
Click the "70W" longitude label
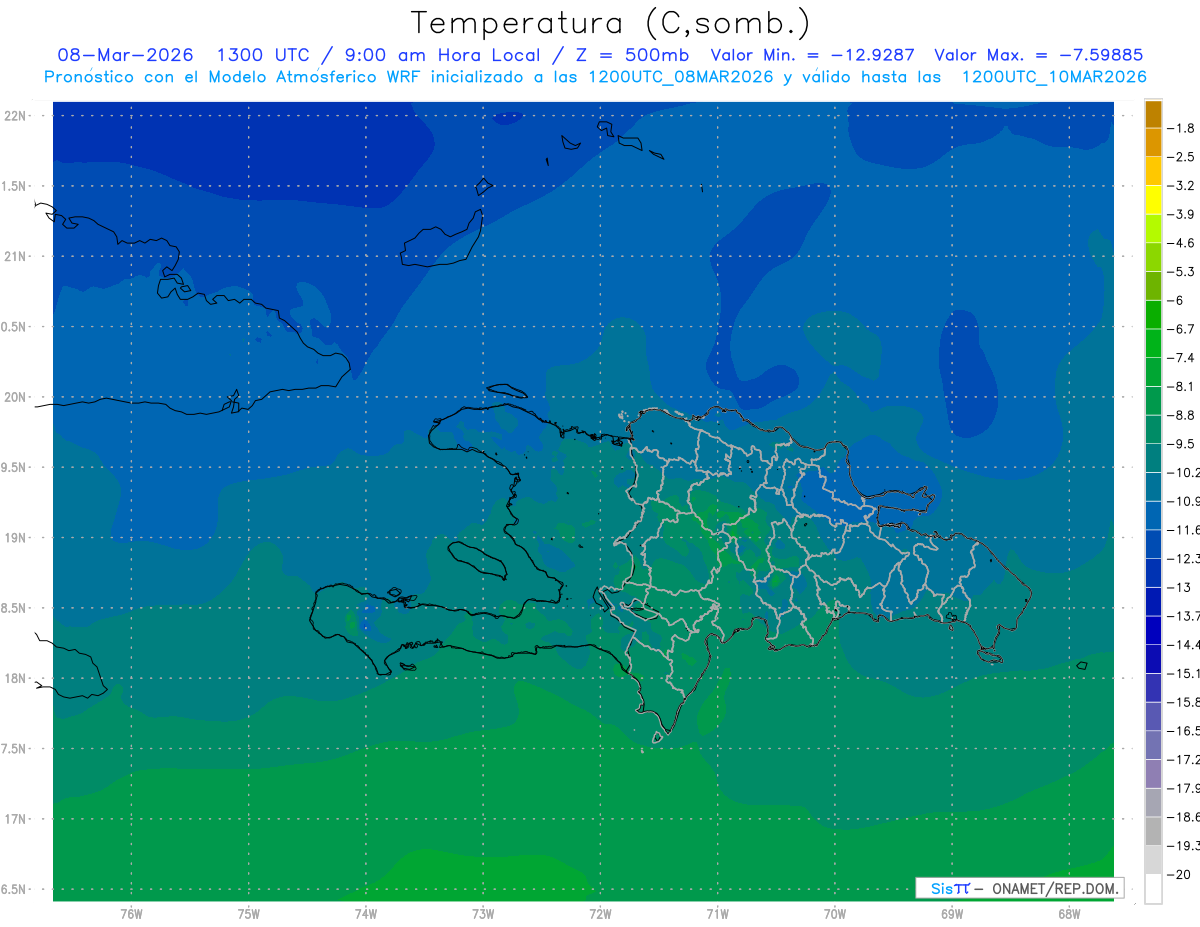click(835, 914)
